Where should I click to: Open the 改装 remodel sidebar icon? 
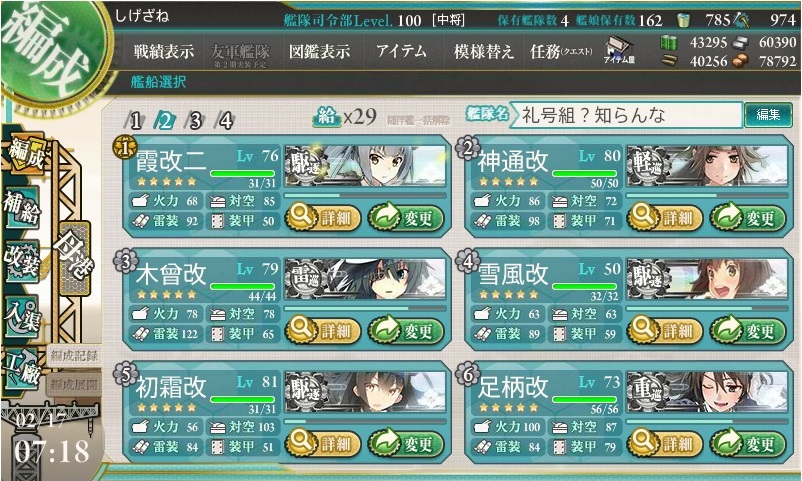pyautogui.click(x=21, y=260)
